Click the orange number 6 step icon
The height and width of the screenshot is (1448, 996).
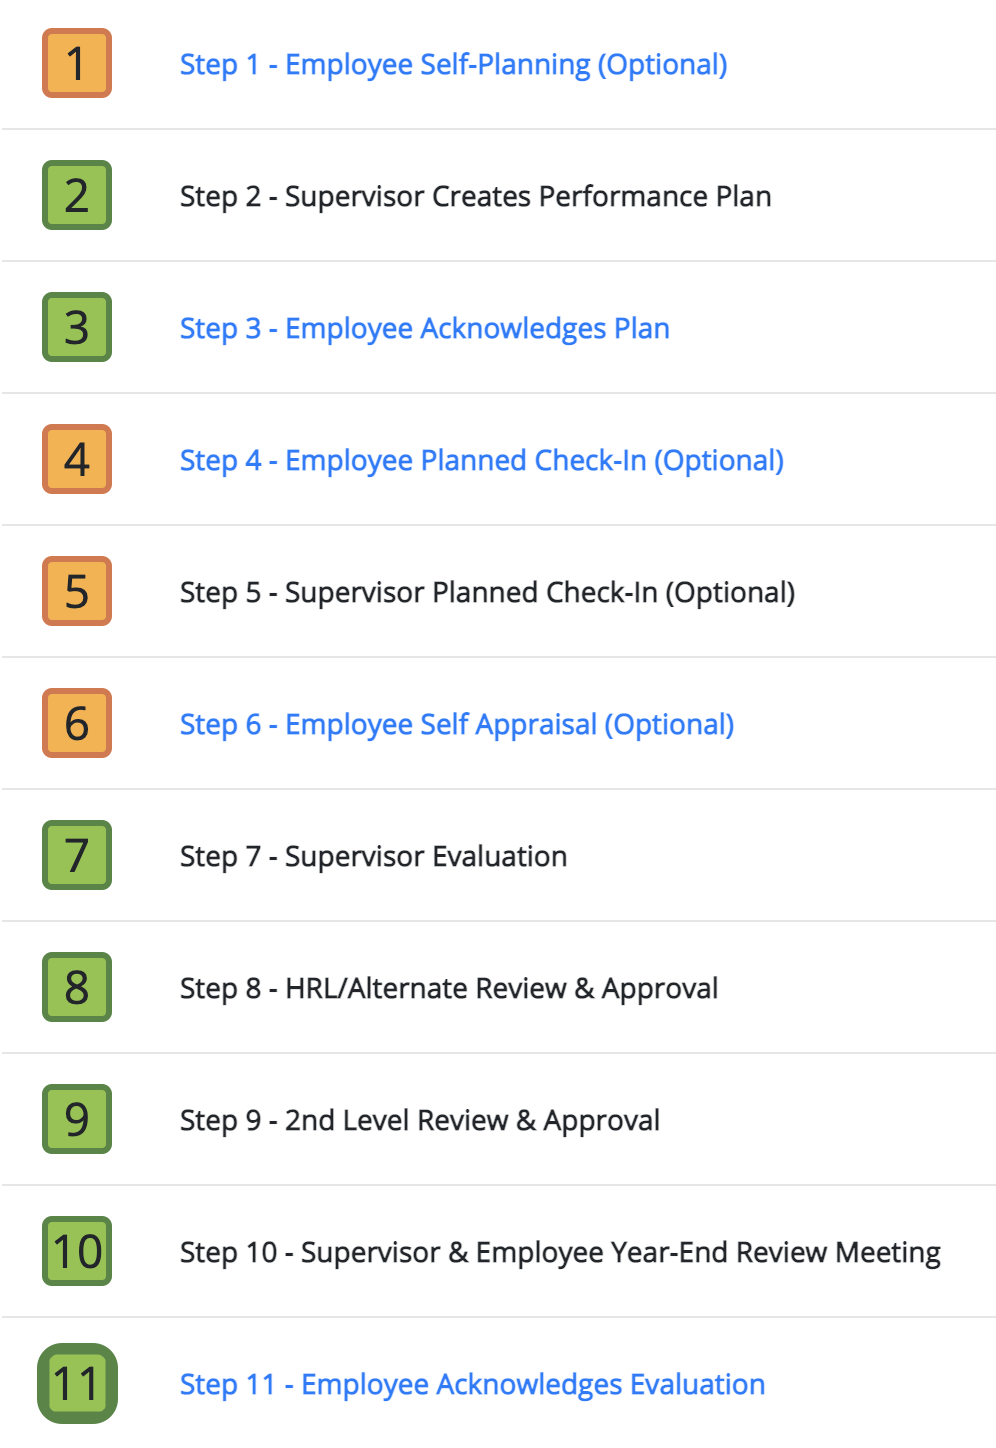(x=77, y=723)
